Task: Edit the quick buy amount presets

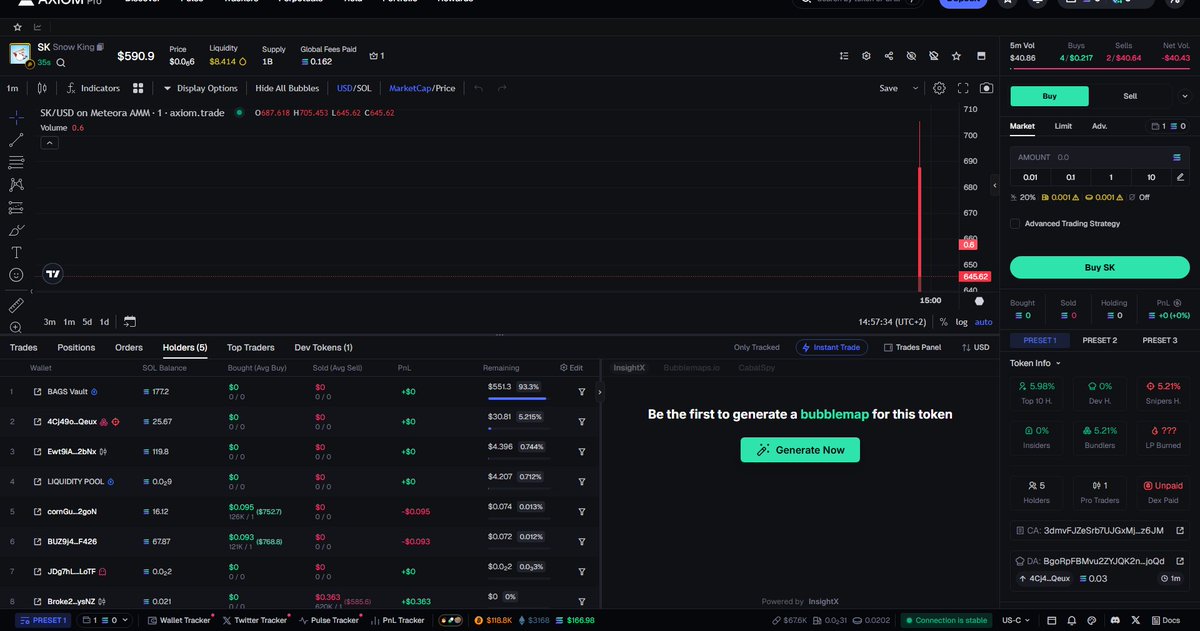Action: (x=1180, y=177)
